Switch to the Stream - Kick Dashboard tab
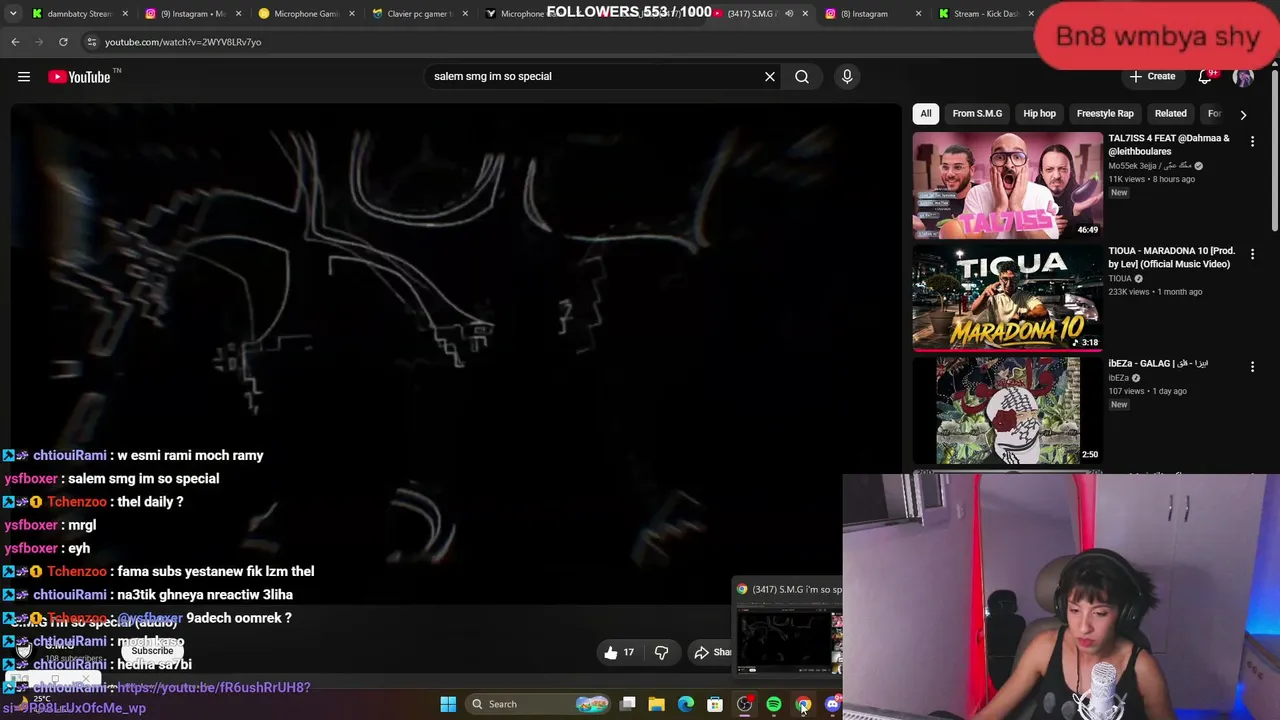1280x720 pixels. tap(980, 14)
